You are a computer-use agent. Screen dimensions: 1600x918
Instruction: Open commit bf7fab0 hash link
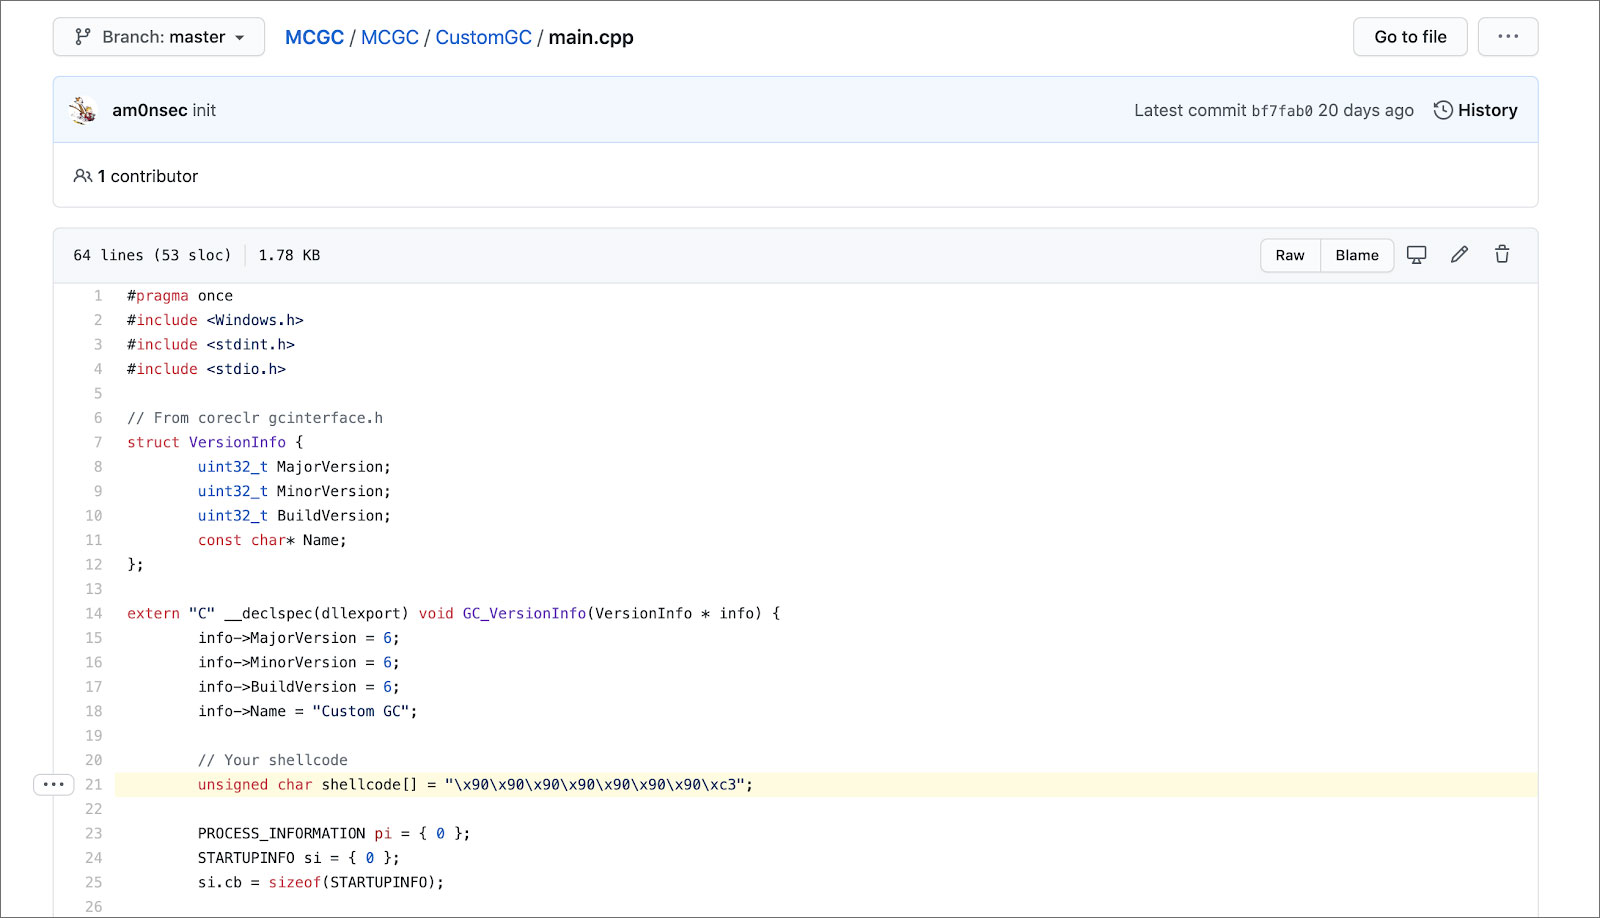1282,111
